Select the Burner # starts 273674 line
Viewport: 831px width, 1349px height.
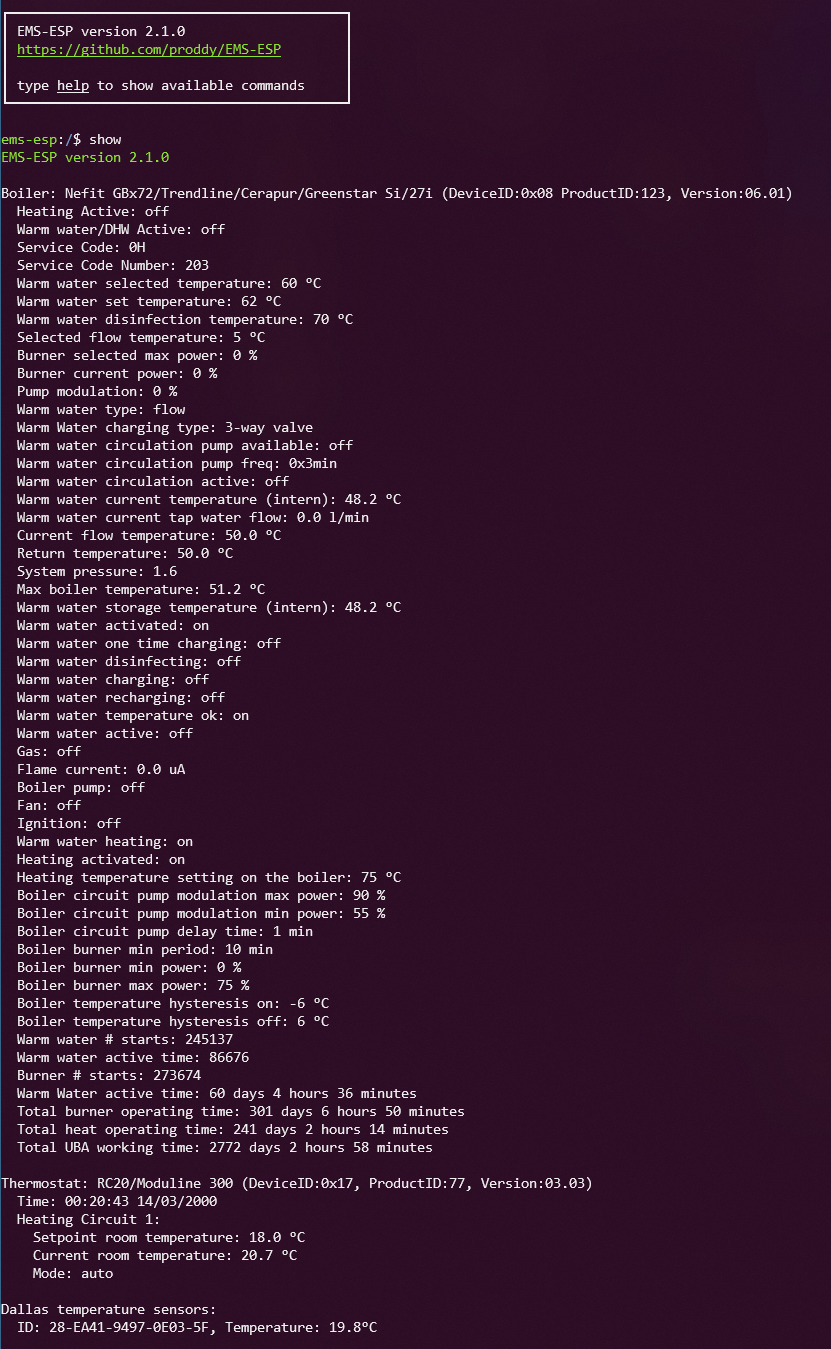pyautogui.click(x=101, y=1075)
